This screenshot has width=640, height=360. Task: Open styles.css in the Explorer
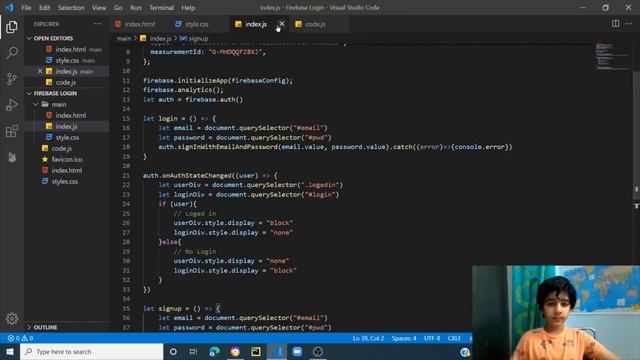[64, 181]
